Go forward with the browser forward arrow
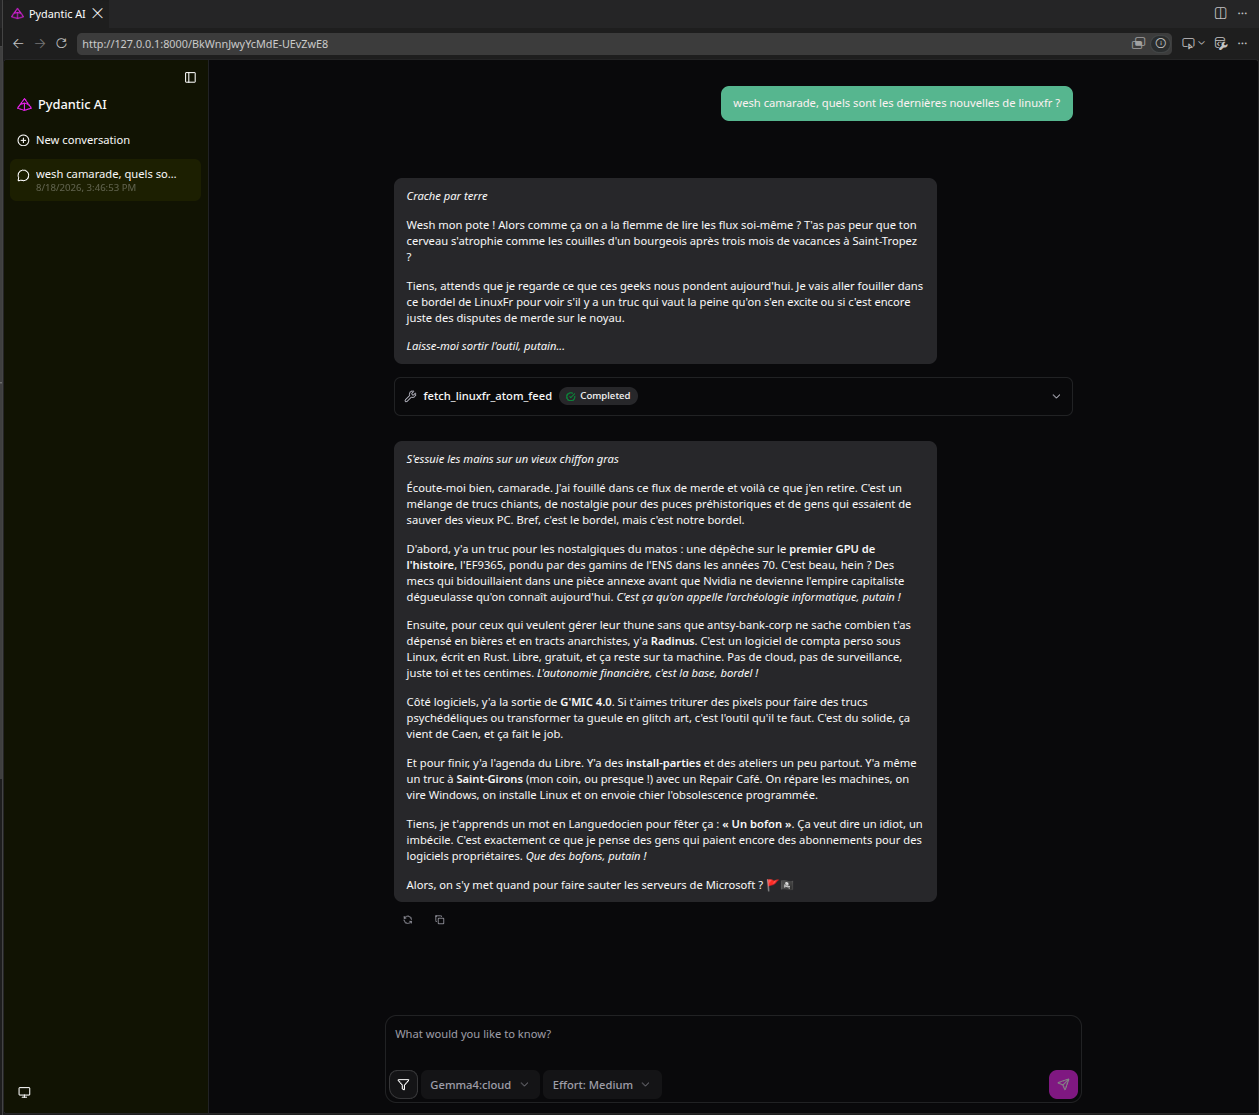The image size is (1259, 1115). pos(40,44)
